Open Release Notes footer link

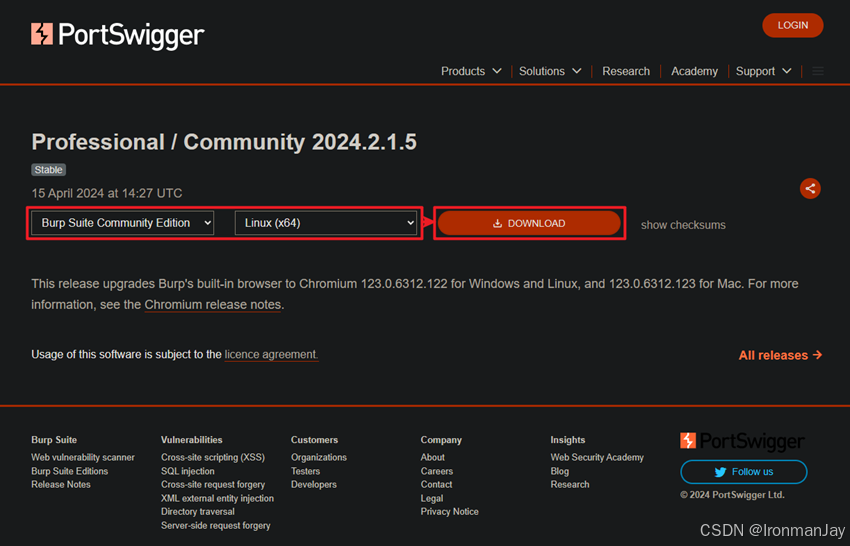61,484
